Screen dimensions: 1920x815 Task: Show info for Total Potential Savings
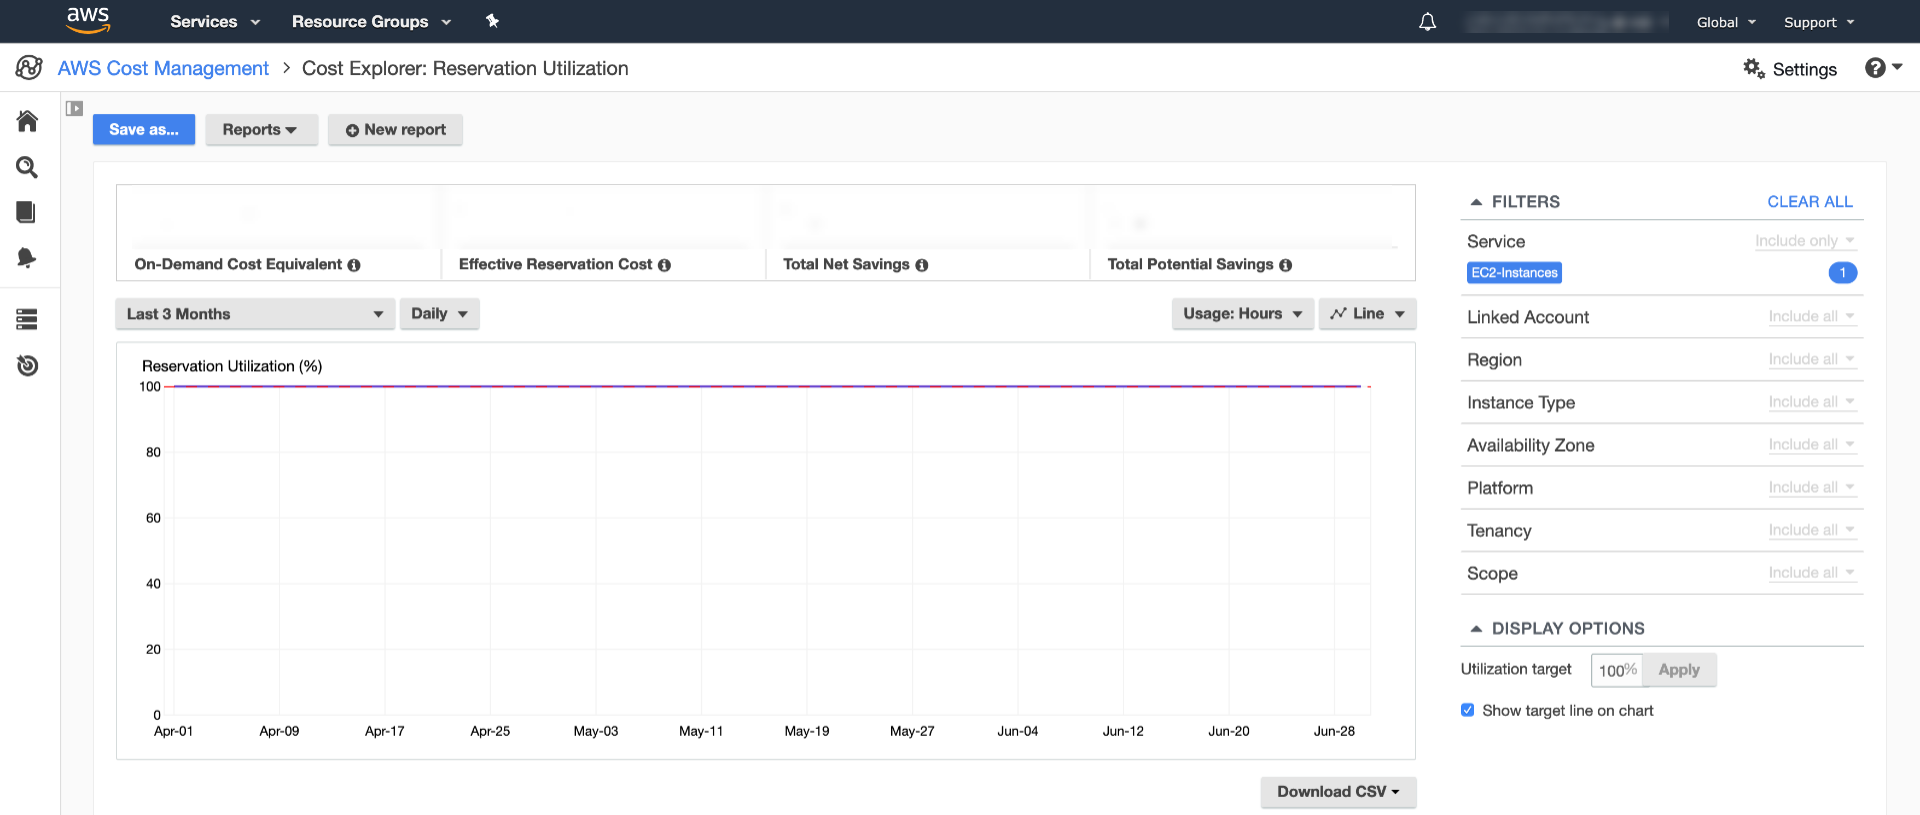pos(1286,265)
